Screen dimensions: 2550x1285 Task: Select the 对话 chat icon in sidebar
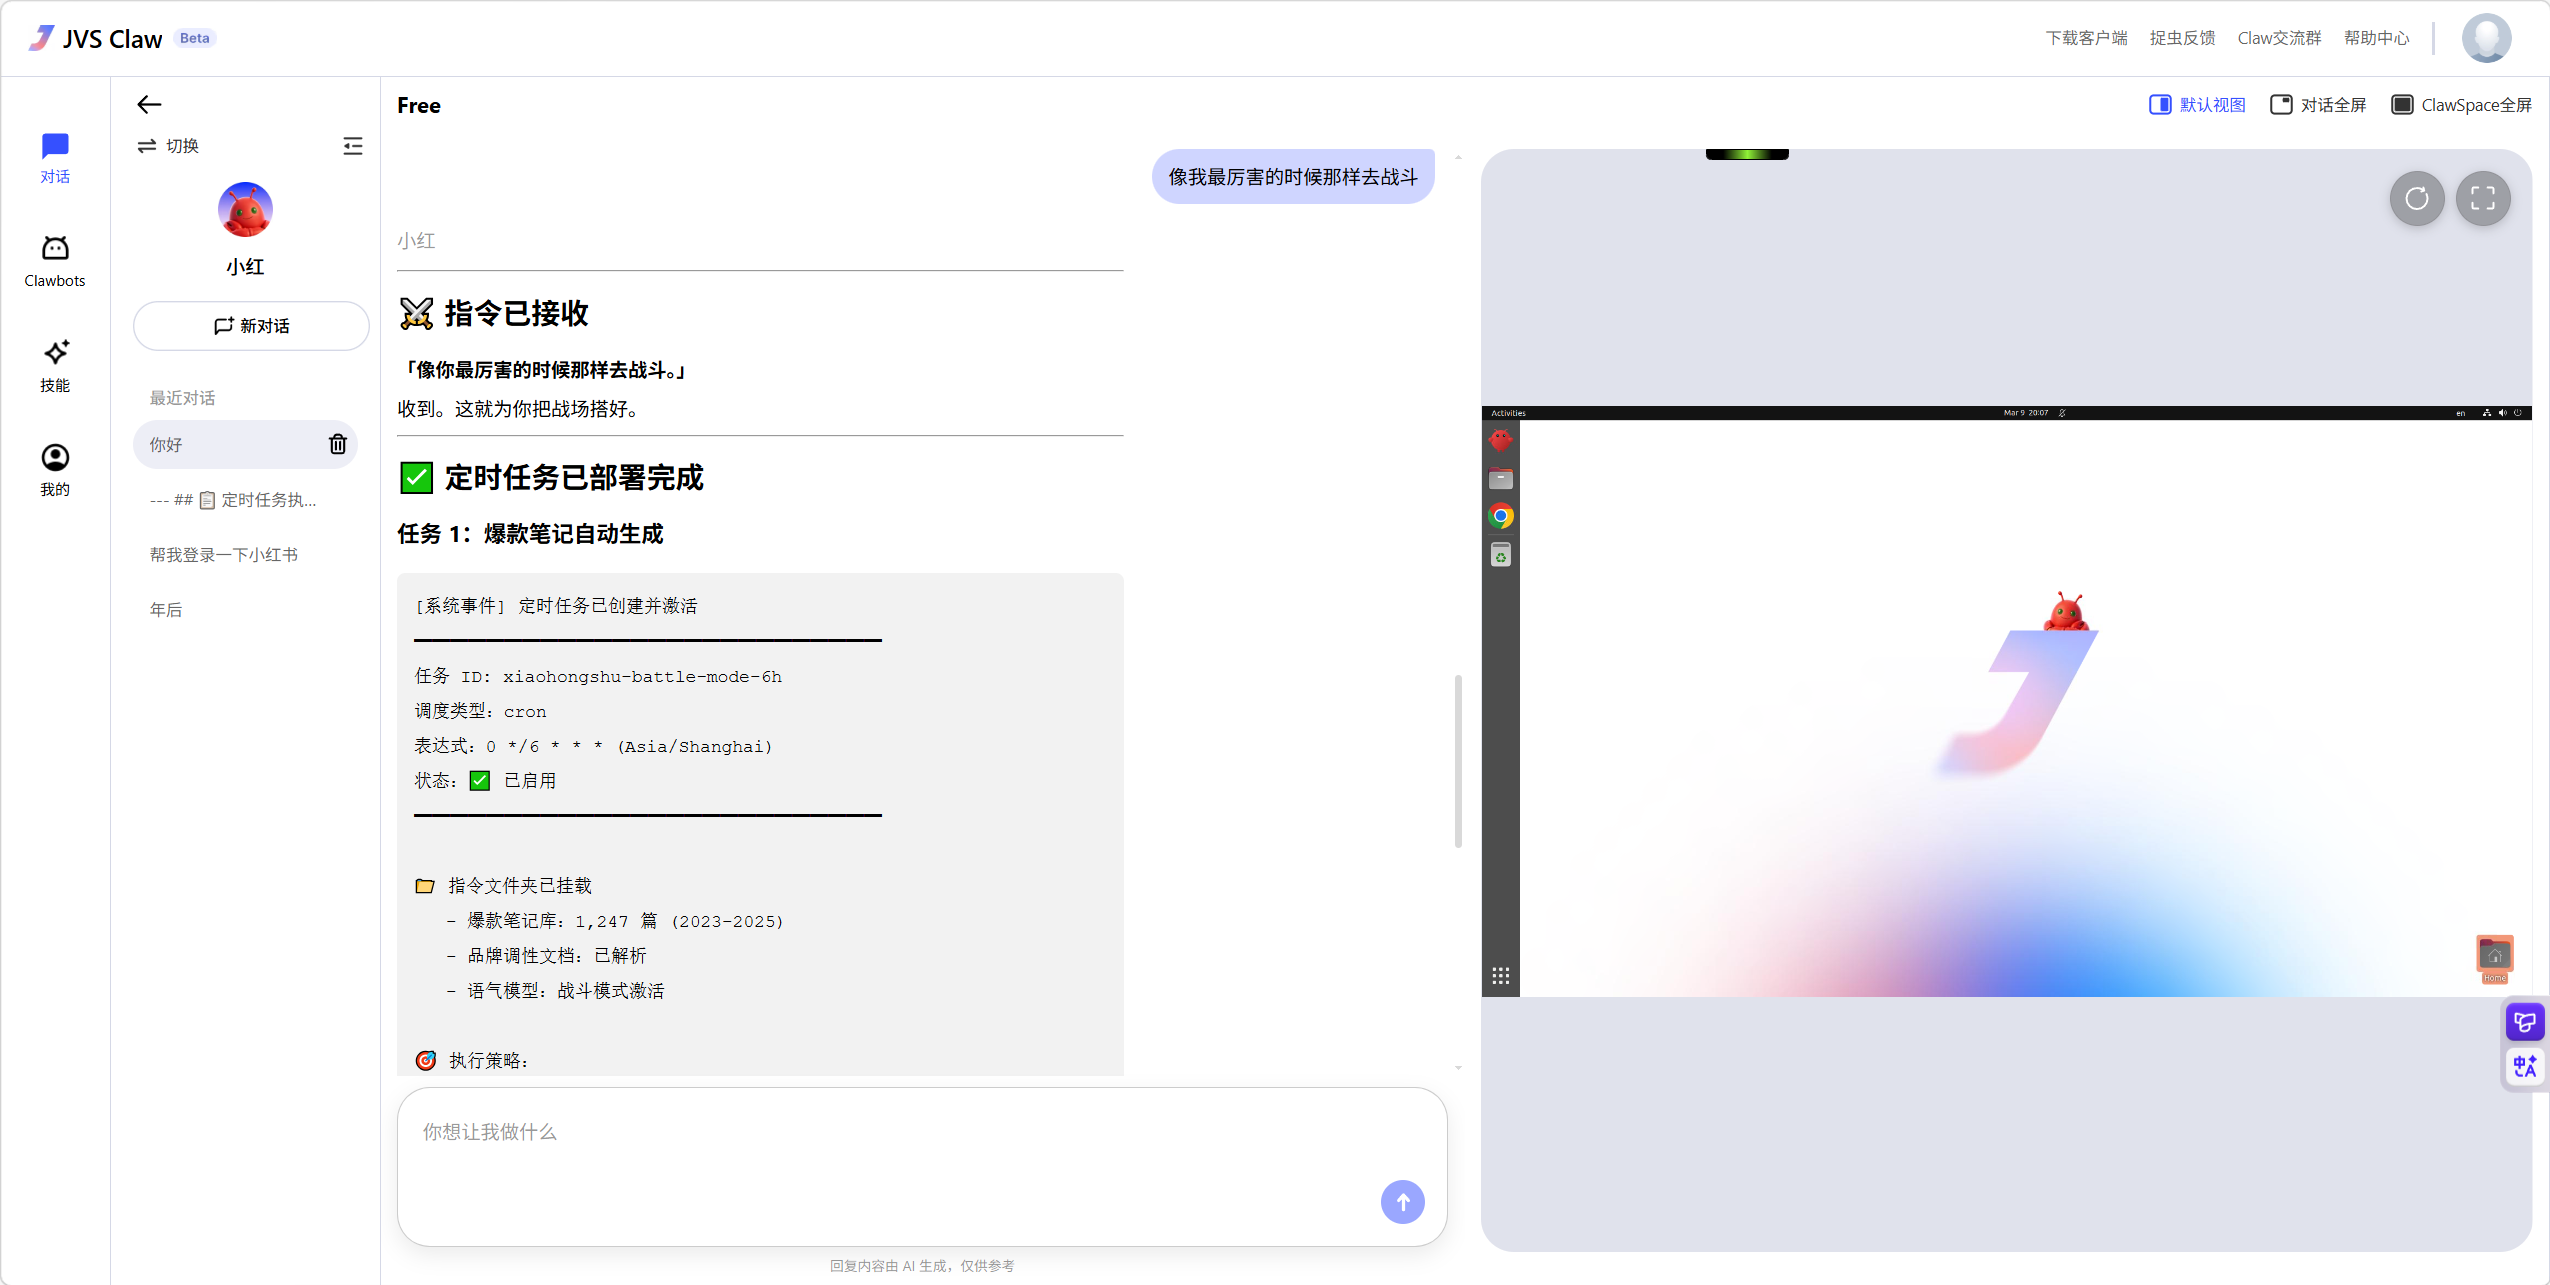(x=55, y=156)
